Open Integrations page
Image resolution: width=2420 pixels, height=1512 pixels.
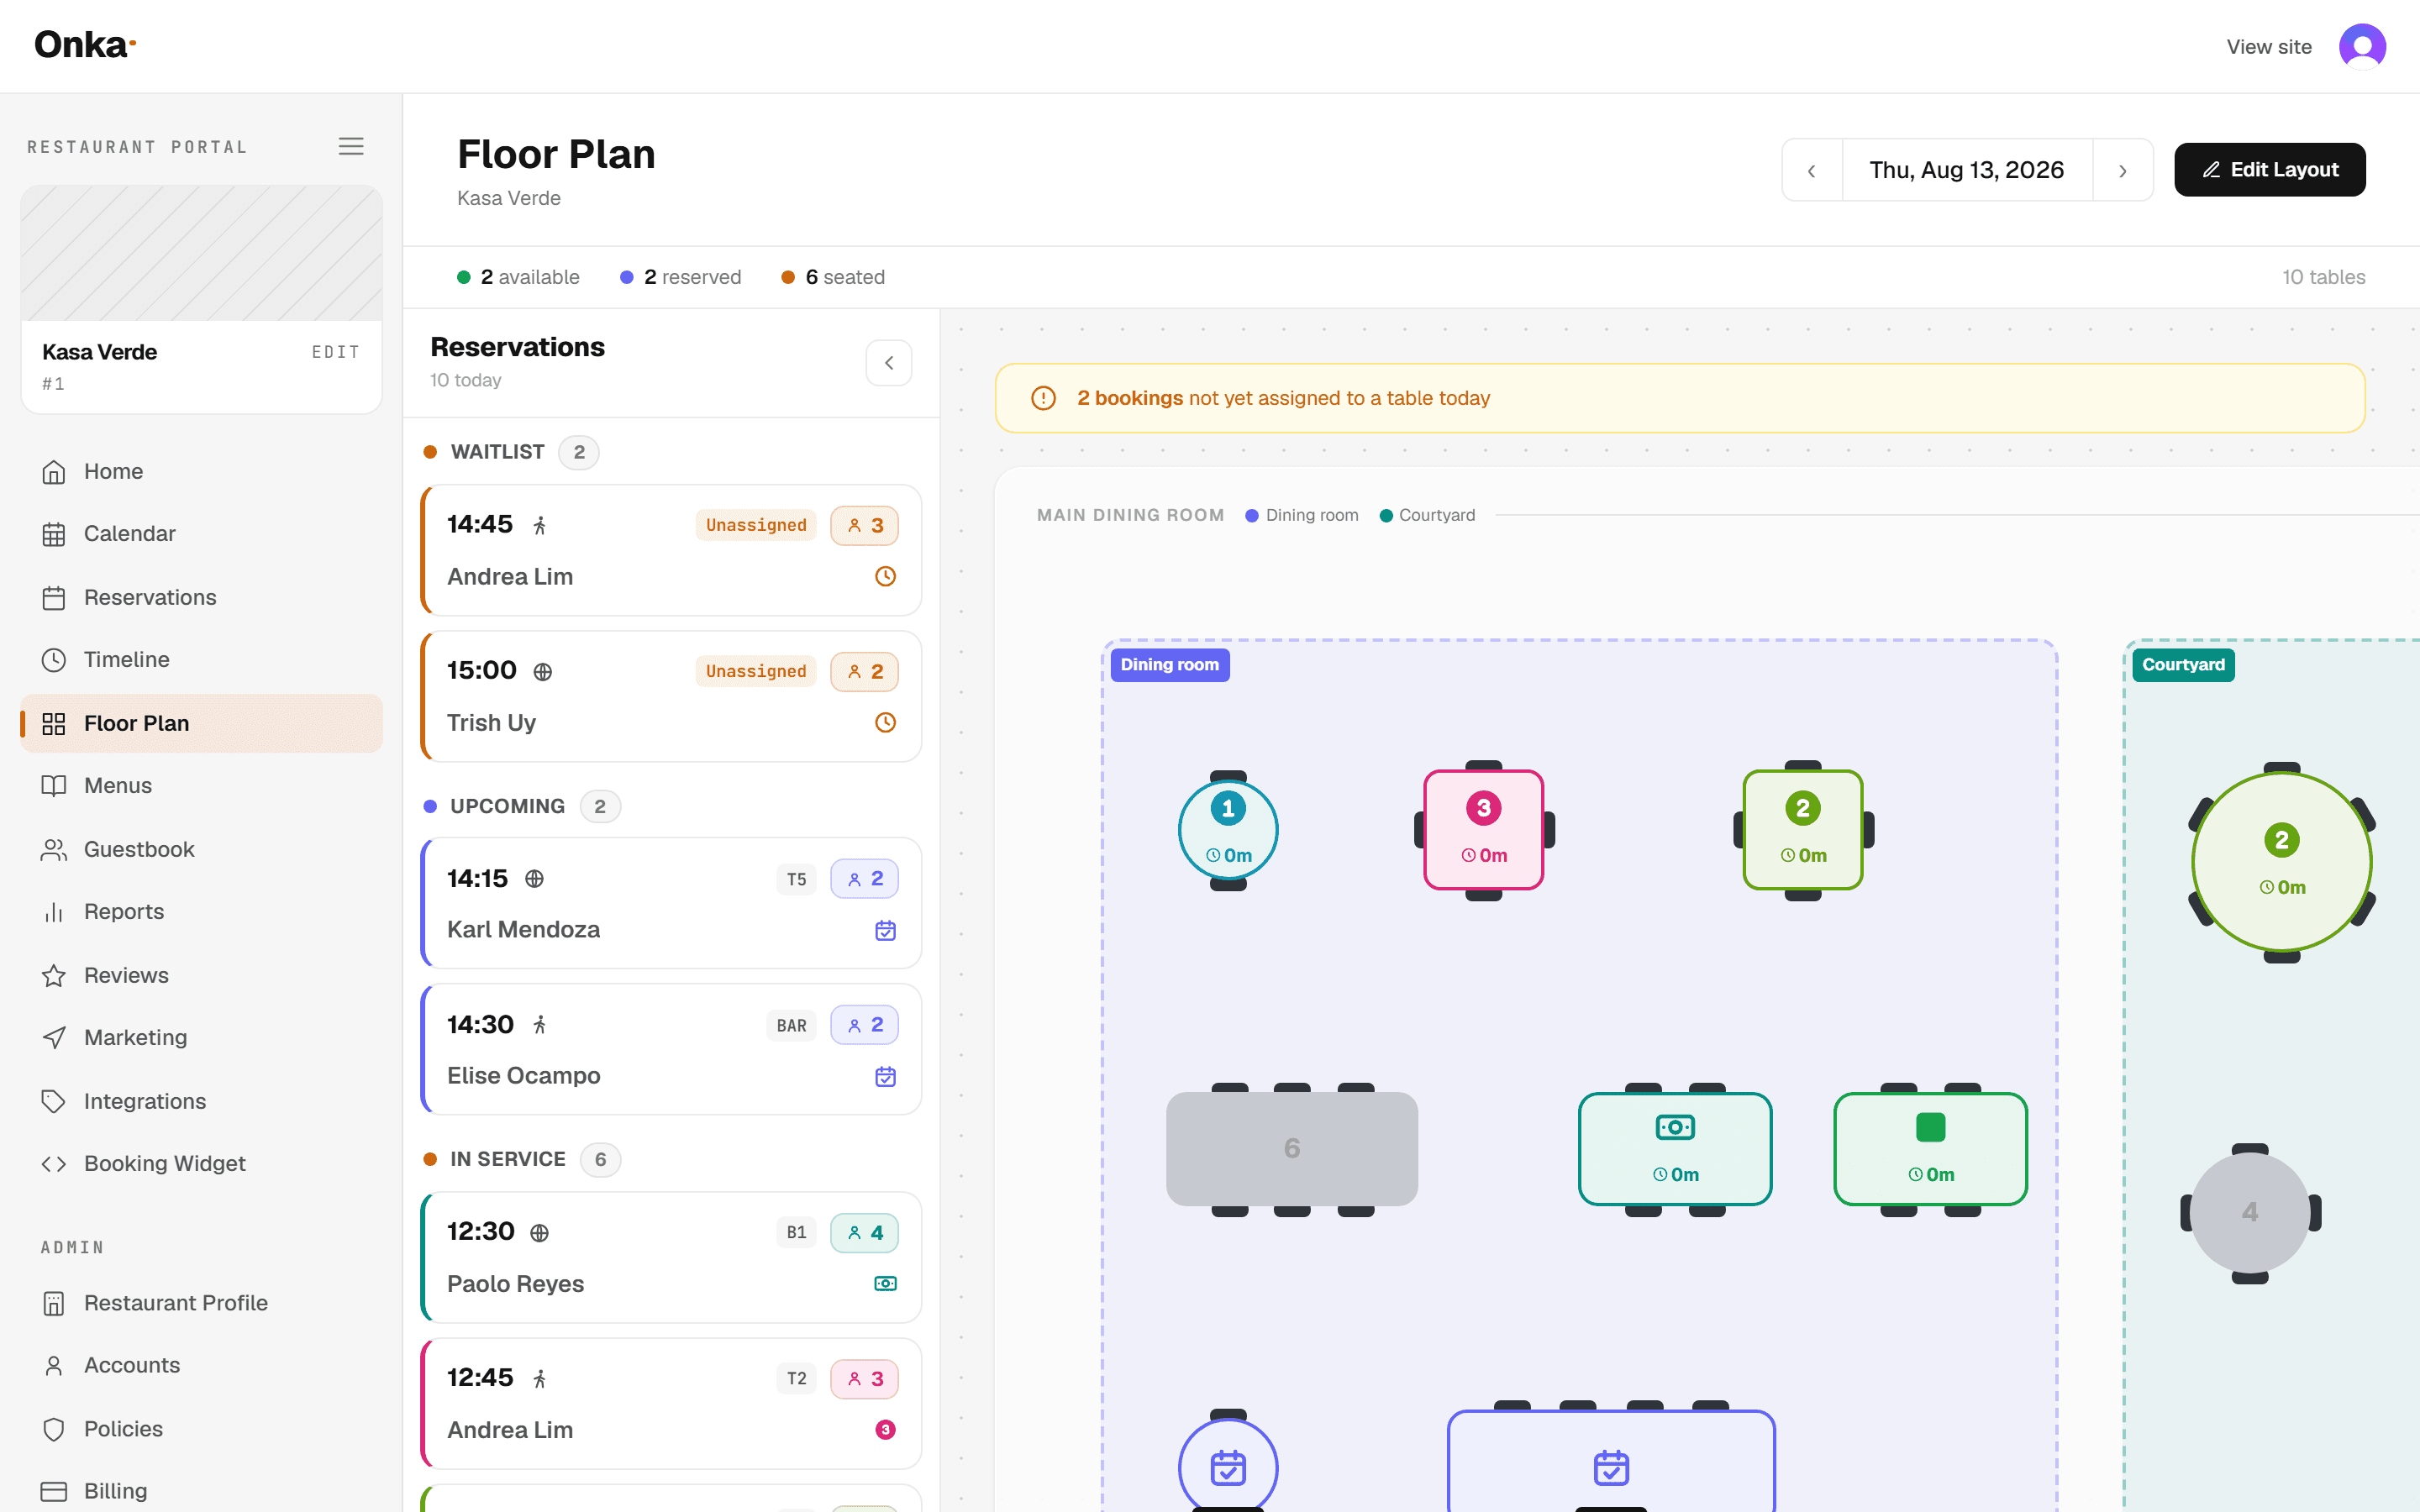[x=202, y=1101]
